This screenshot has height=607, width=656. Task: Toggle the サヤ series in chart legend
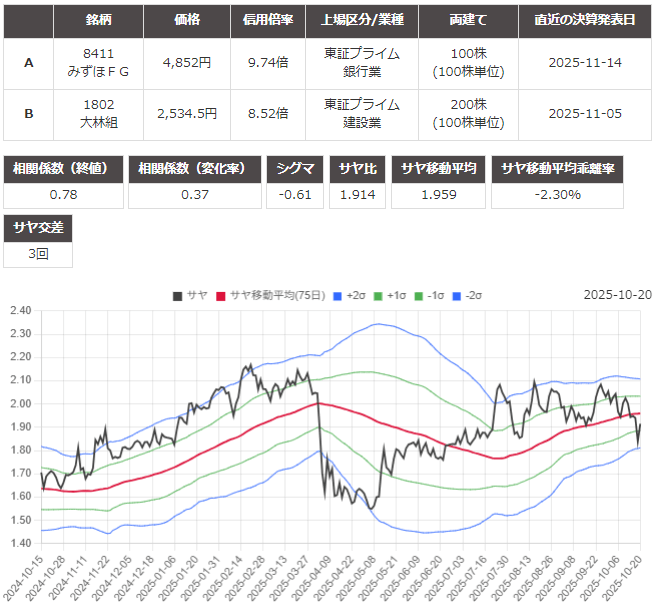[190, 295]
